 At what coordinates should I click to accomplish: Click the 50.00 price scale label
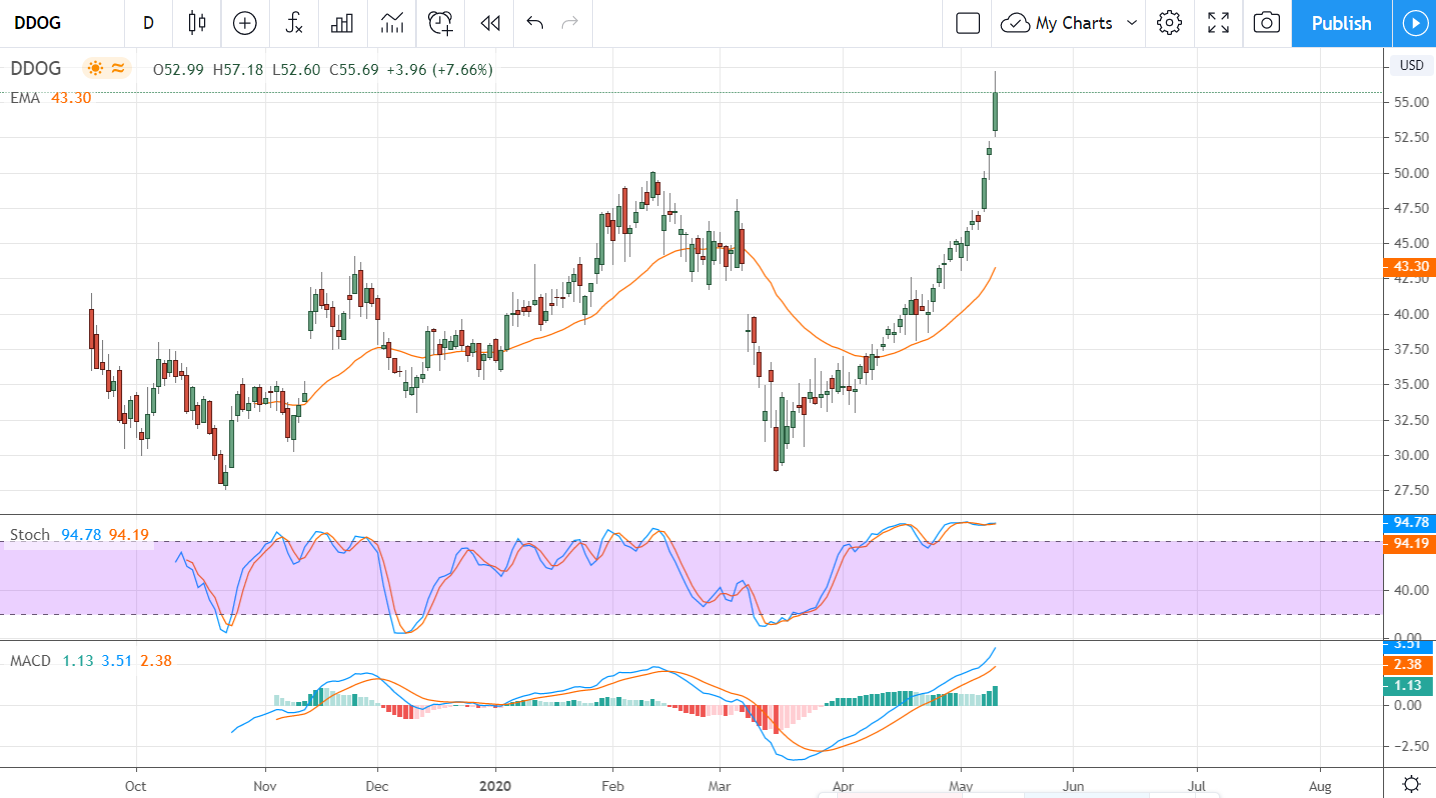click(x=1410, y=173)
